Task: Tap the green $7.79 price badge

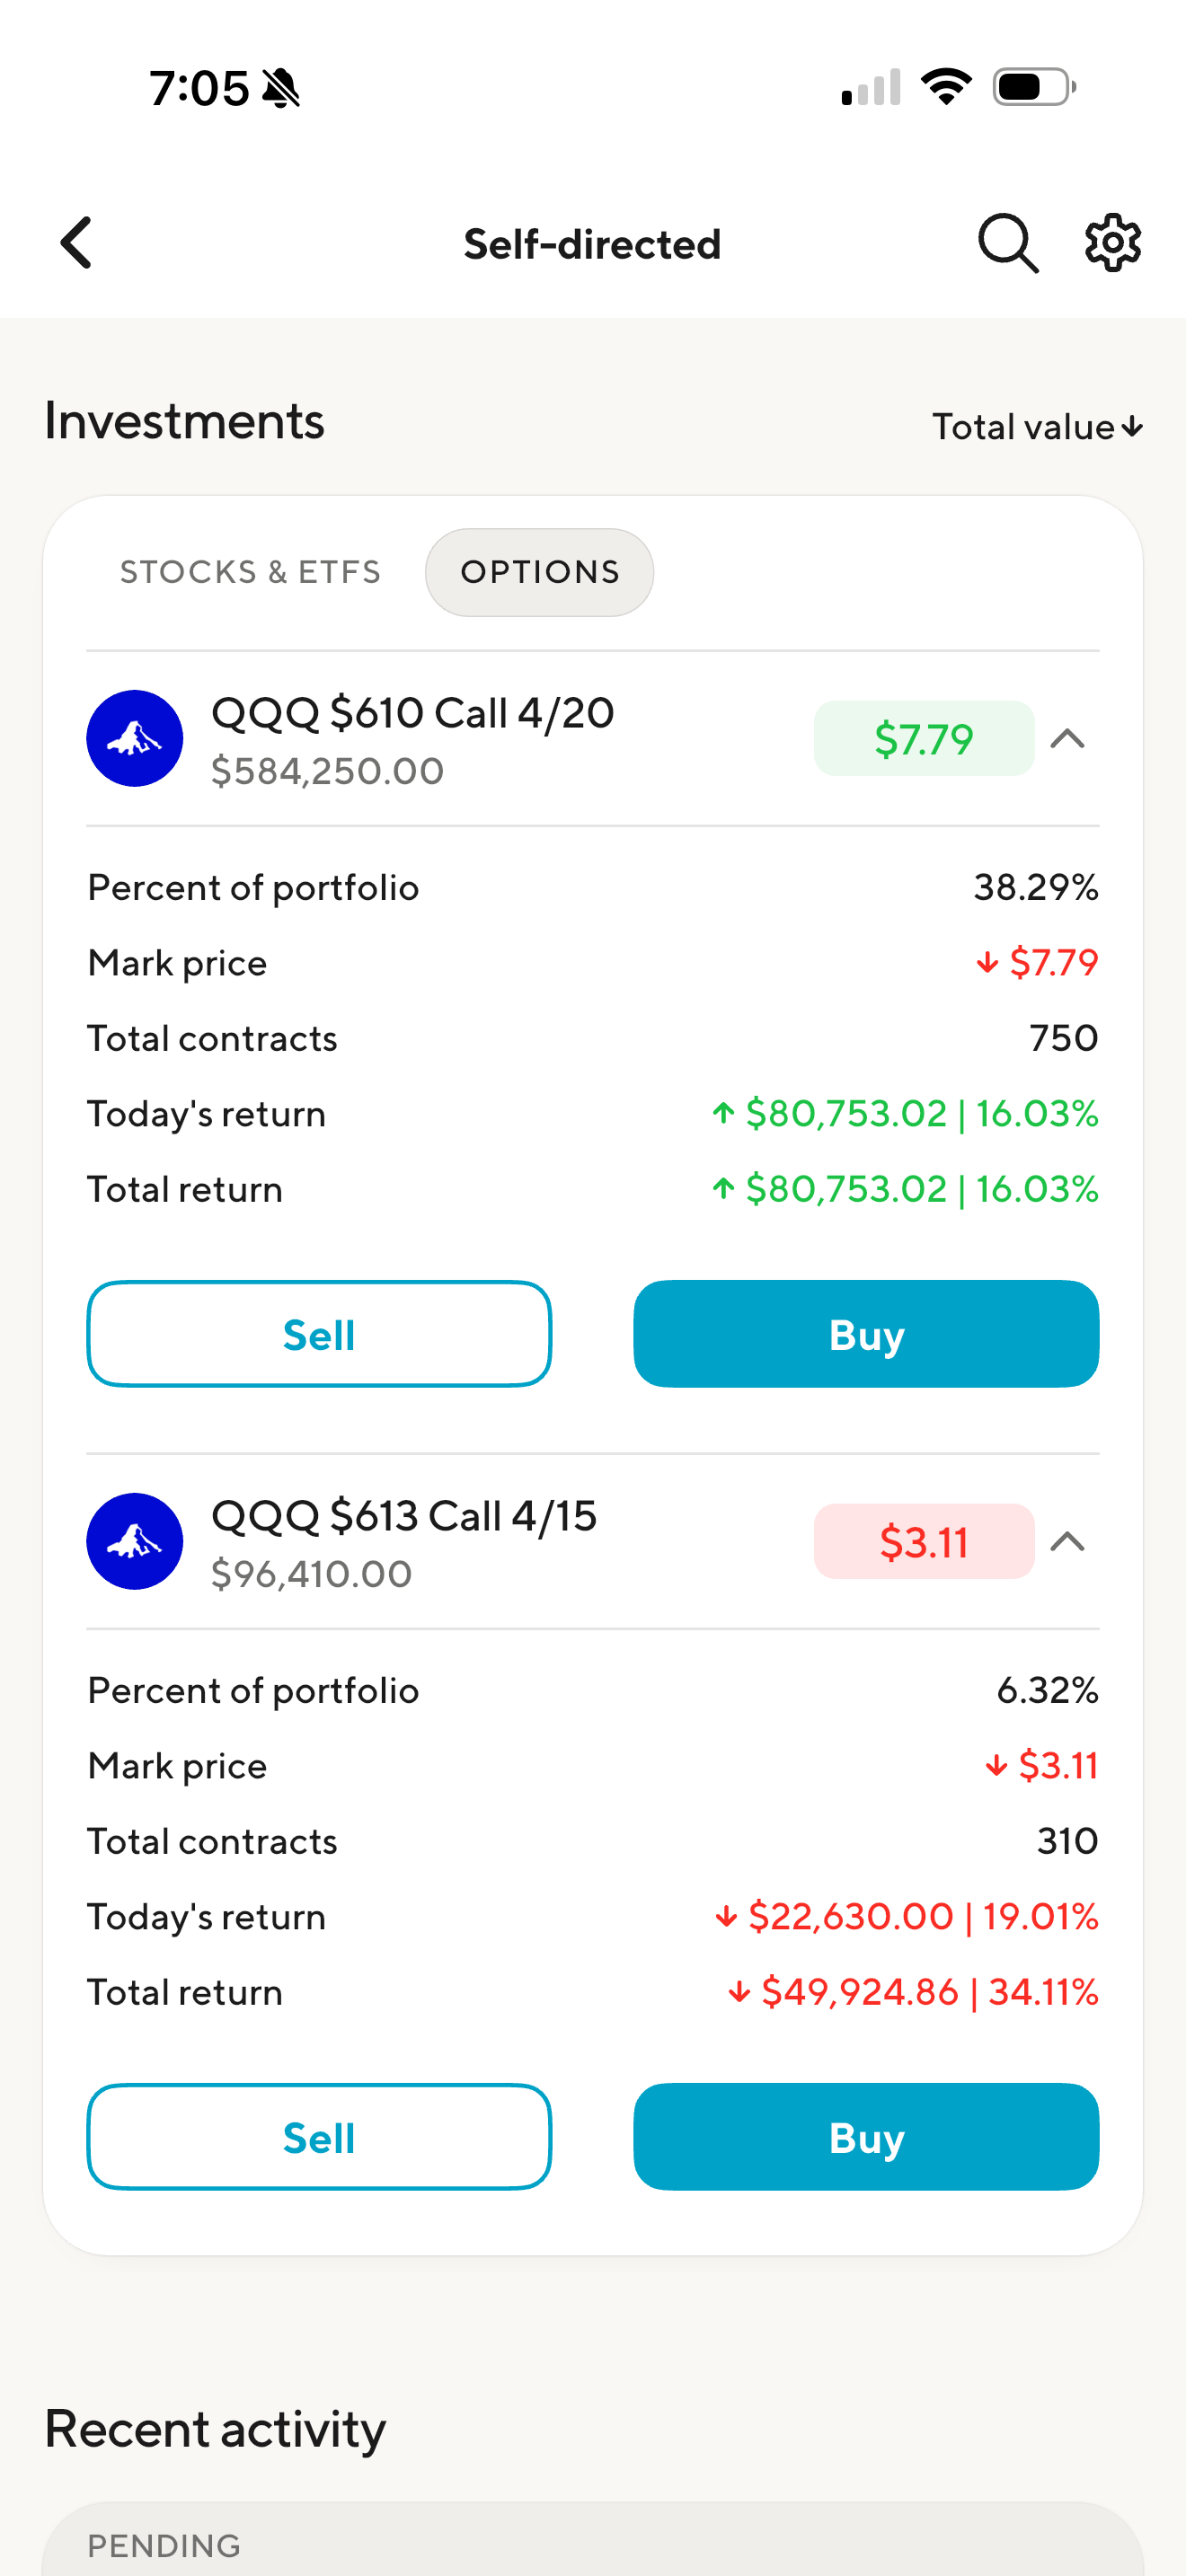Action: click(923, 739)
